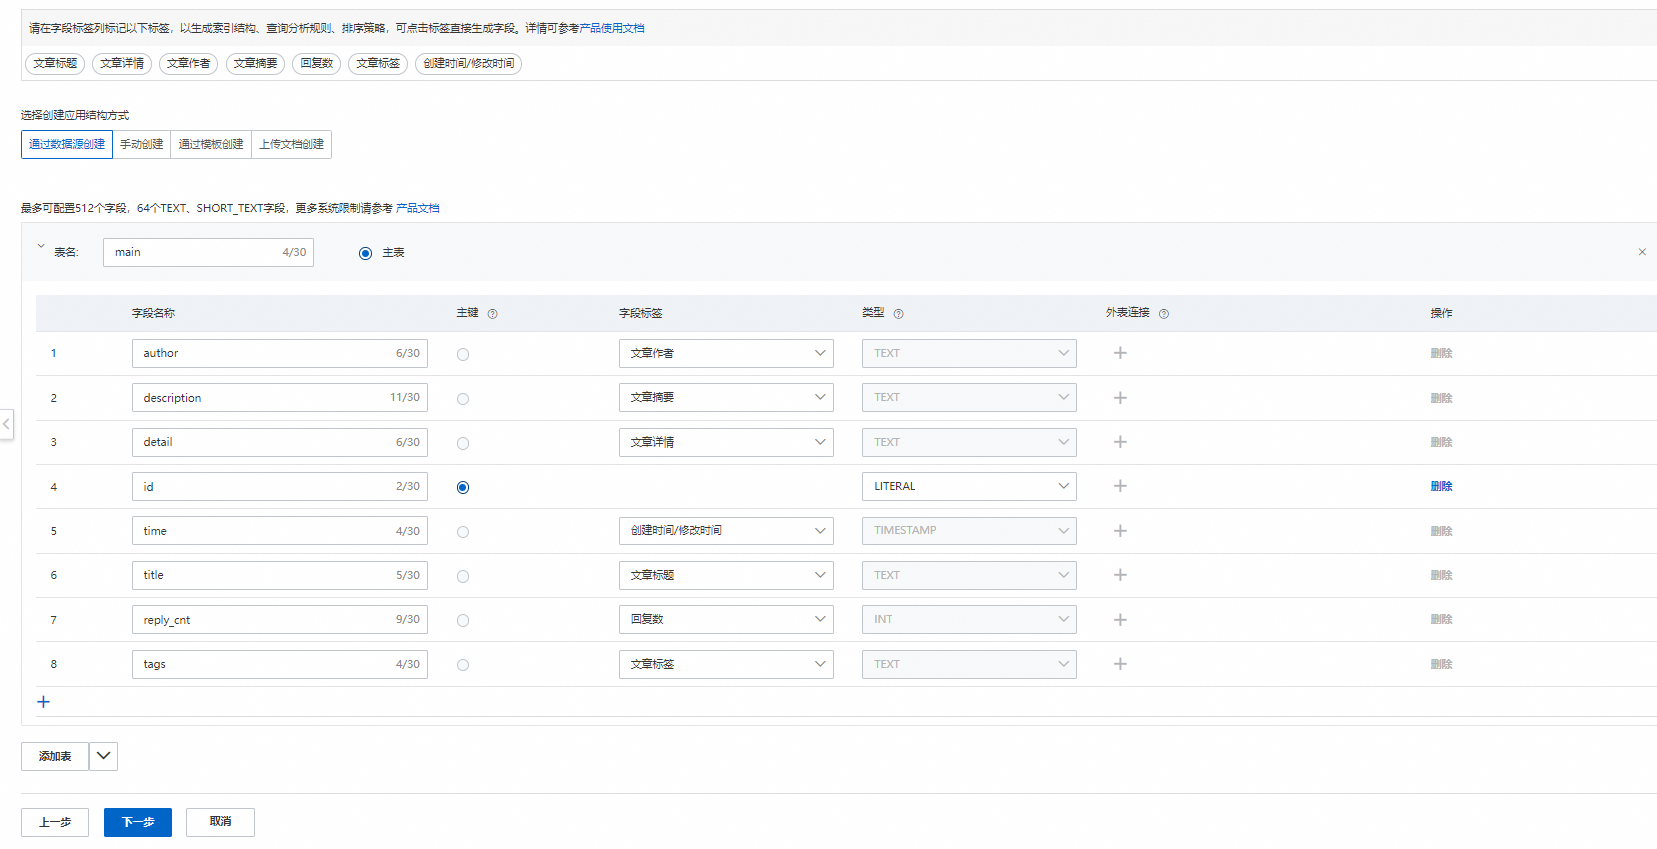The width and height of the screenshot is (1657, 849).
Task: Click the tags field name input
Action: pos(280,664)
